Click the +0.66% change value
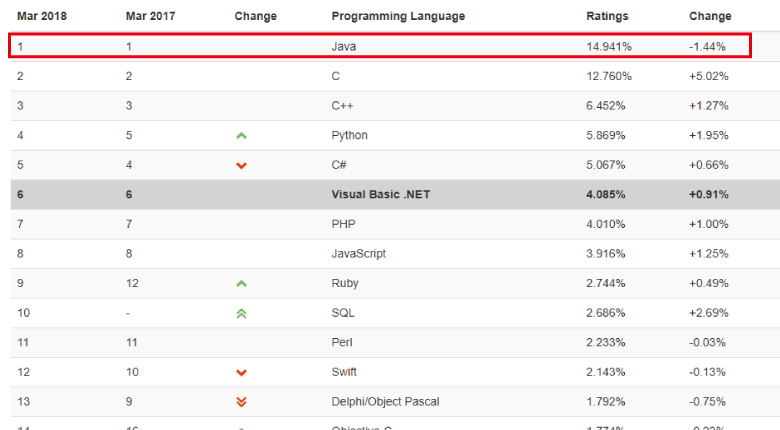The width and height of the screenshot is (780, 430). pyautogui.click(x=708, y=165)
